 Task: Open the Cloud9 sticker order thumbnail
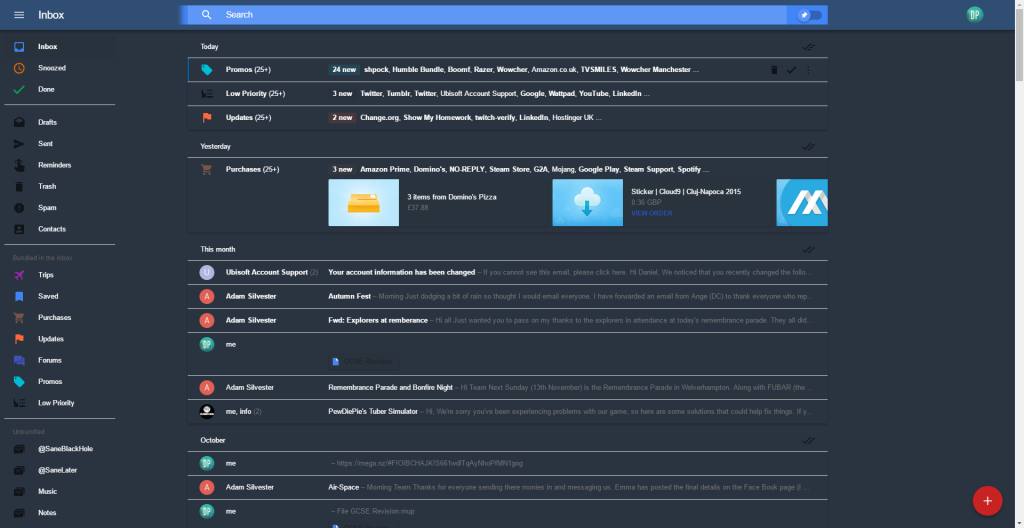pyautogui.click(x=588, y=203)
